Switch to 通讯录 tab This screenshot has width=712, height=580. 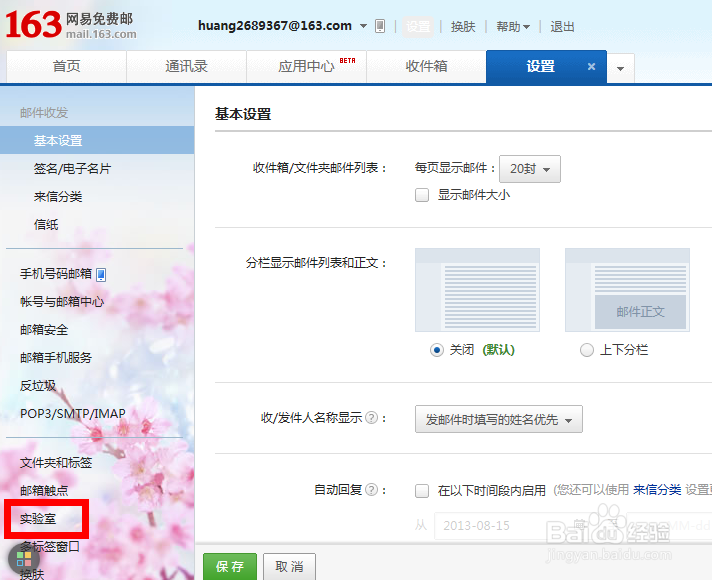tap(186, 66)
